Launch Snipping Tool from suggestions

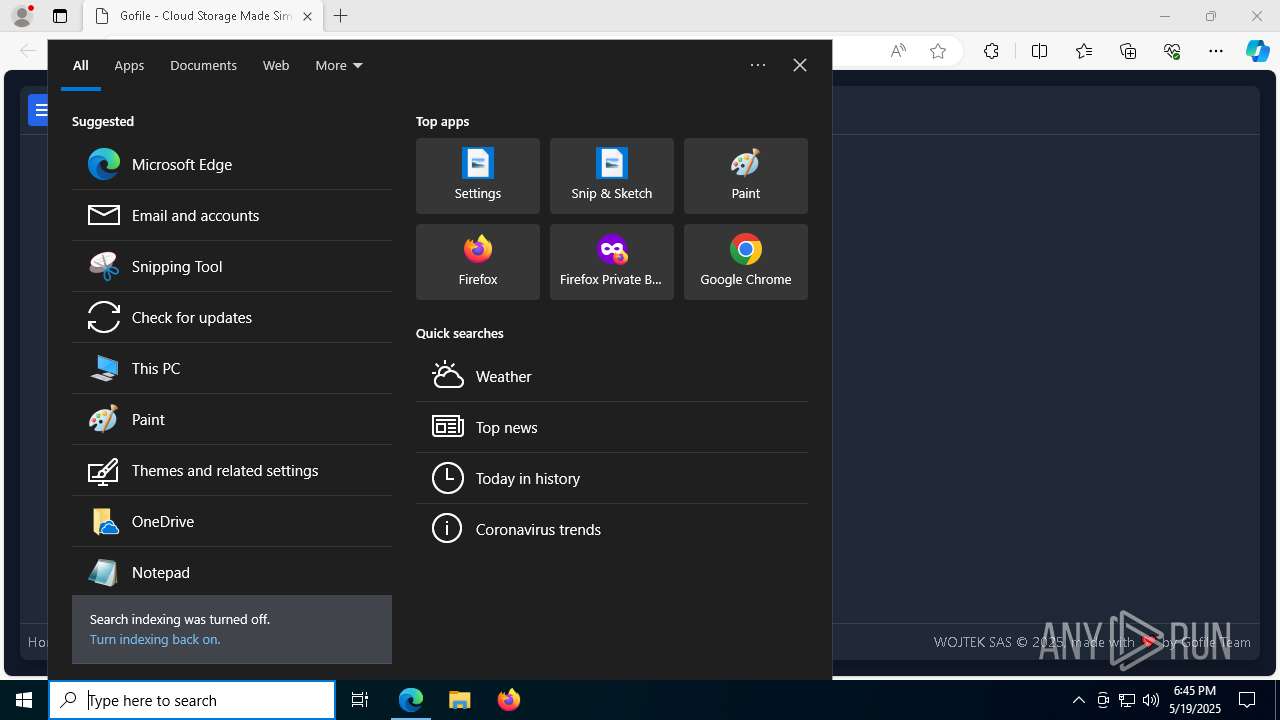232,266
